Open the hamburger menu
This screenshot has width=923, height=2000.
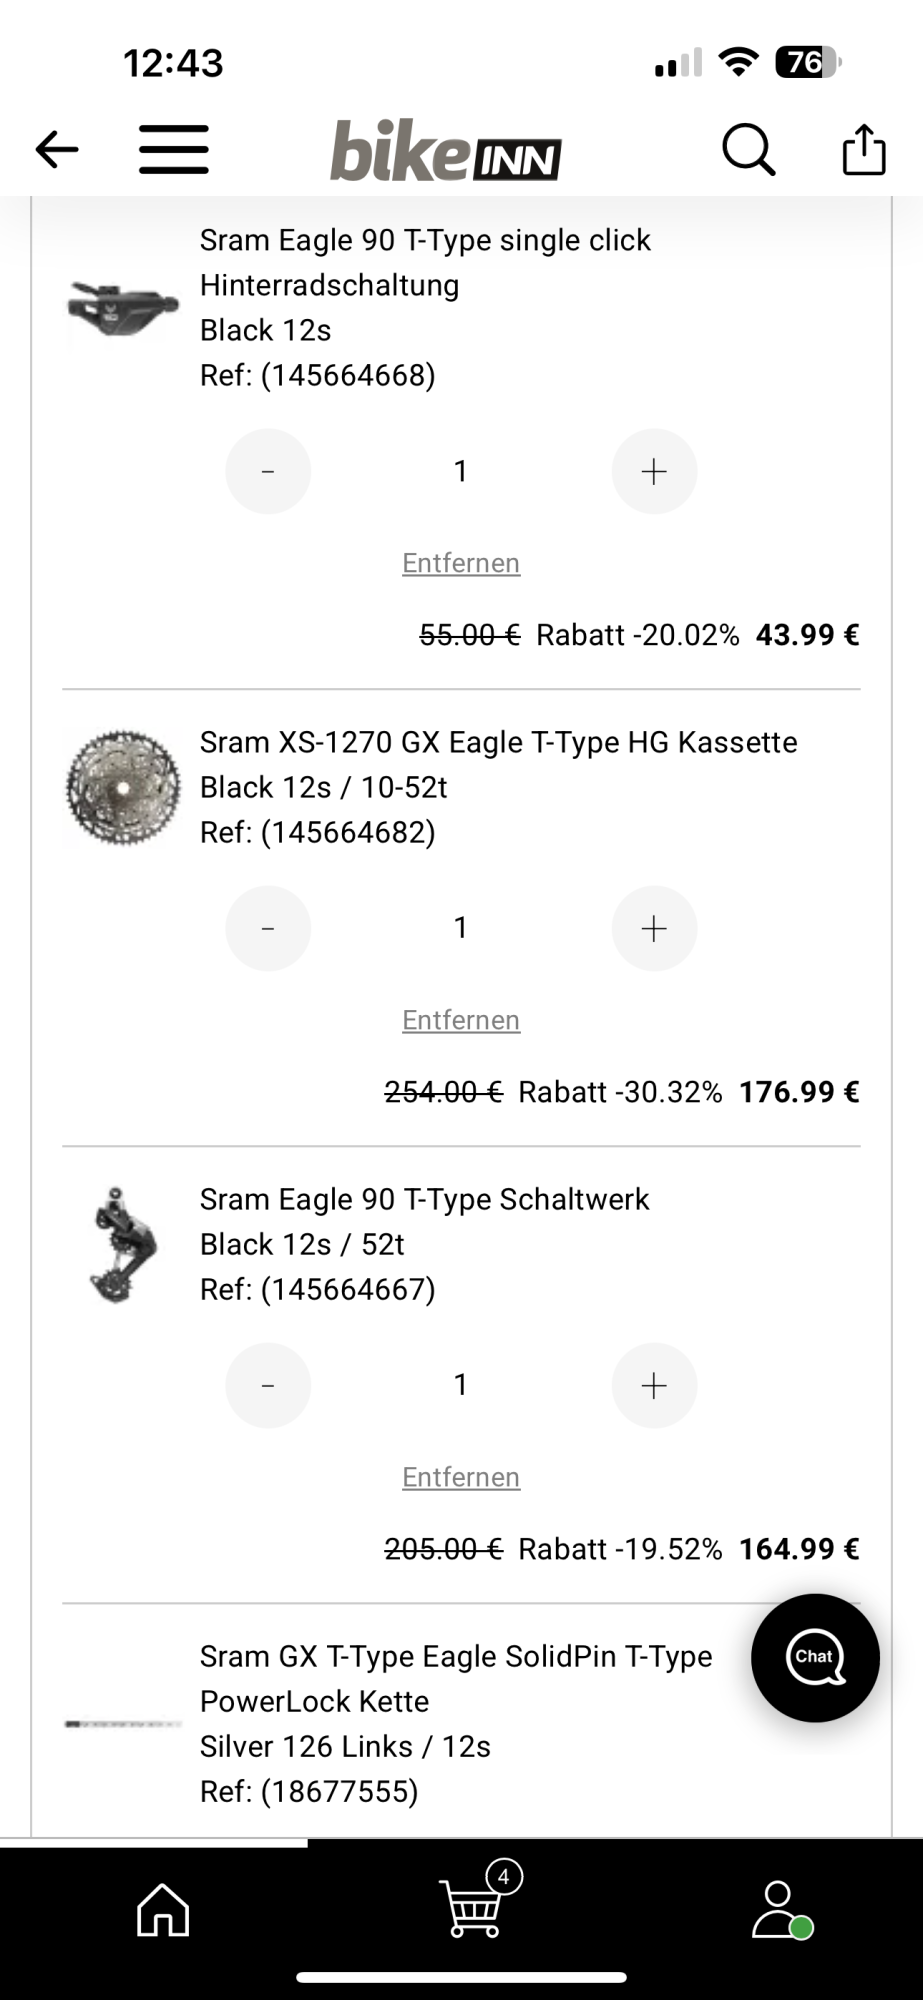pos(174,150)
